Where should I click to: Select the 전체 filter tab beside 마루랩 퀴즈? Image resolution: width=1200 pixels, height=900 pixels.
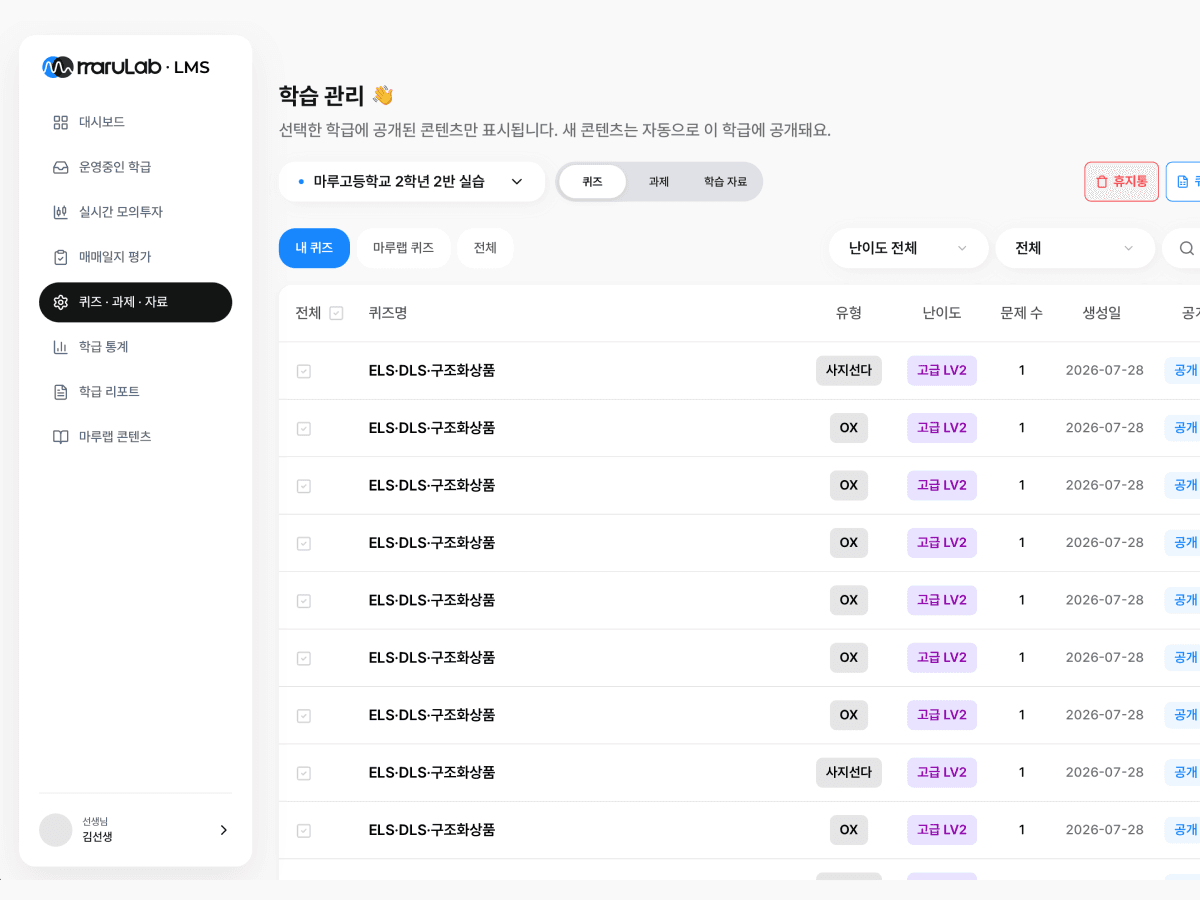pyautogui.click(x=485, y=248)
